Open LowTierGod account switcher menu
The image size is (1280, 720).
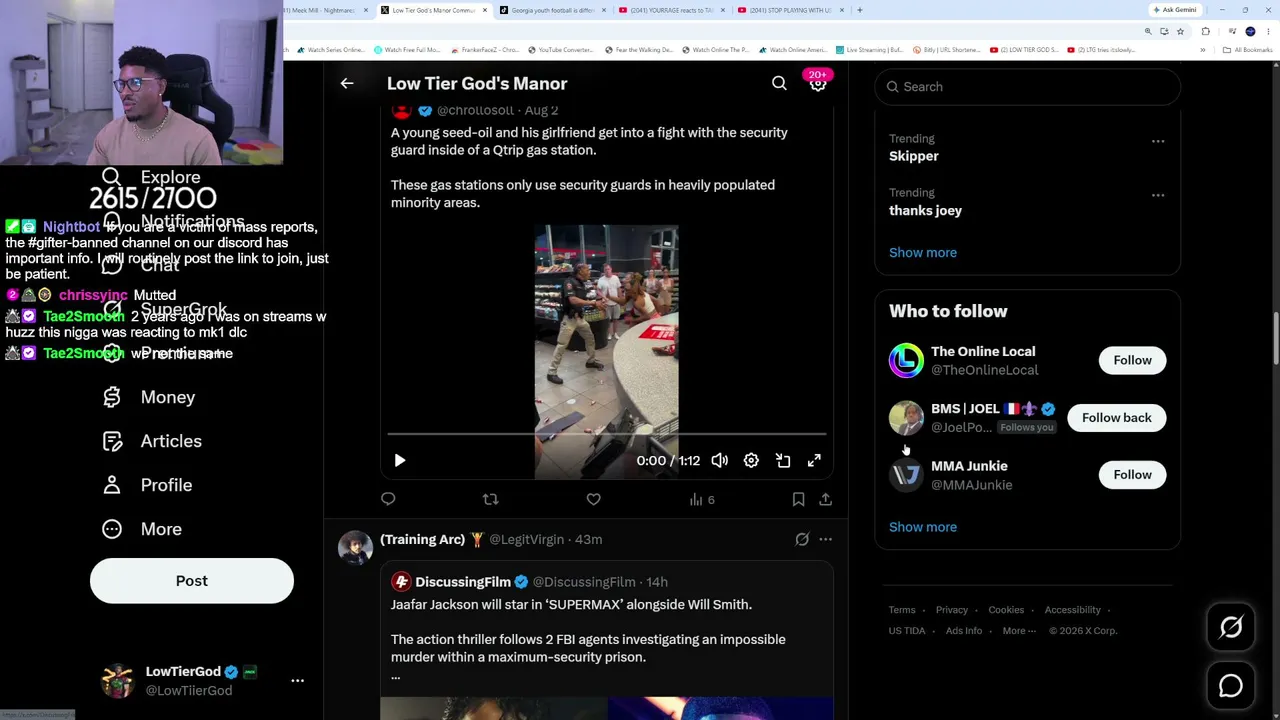pyautogui.click(x=297, y=681)
